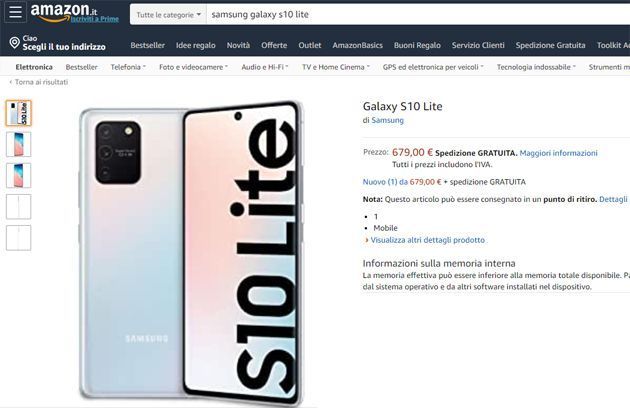This screenshot has height=408, width=630.
Task: Select the first S10 Lite thumbnail
Action: pyautogui.click(x=18, y=113)
